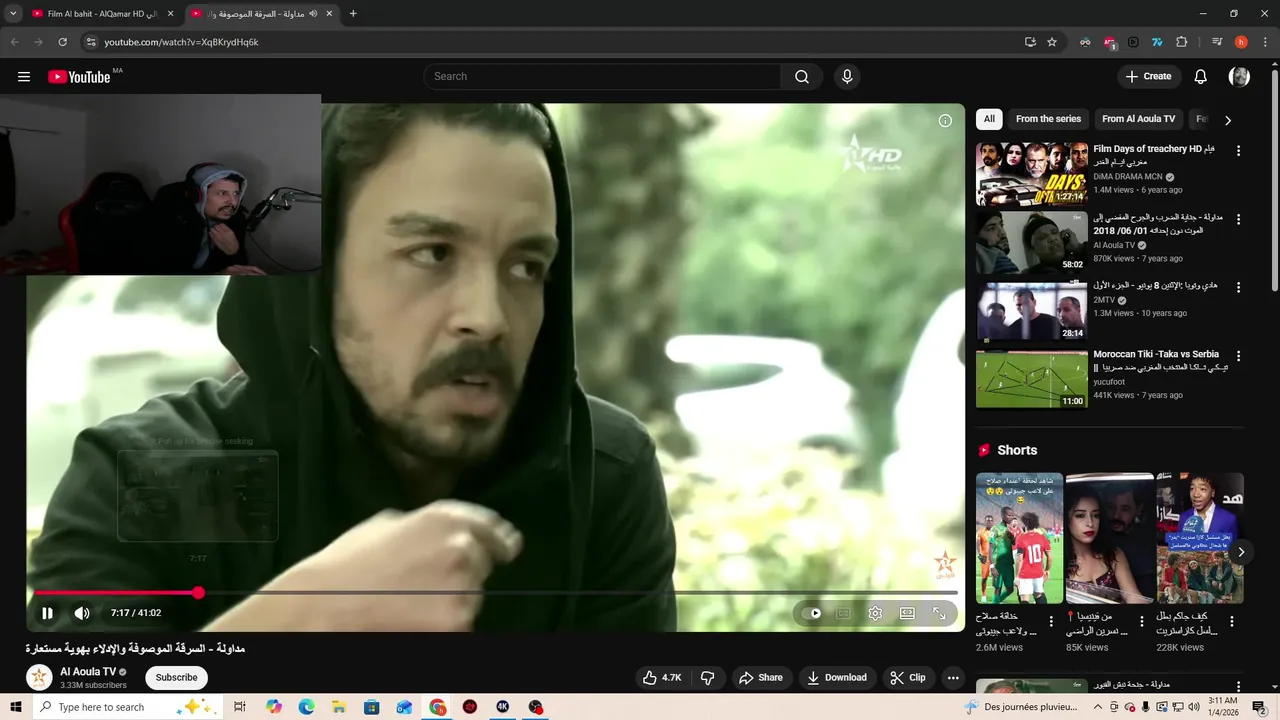Open File Explorer from taskbar

coord(339,707)
